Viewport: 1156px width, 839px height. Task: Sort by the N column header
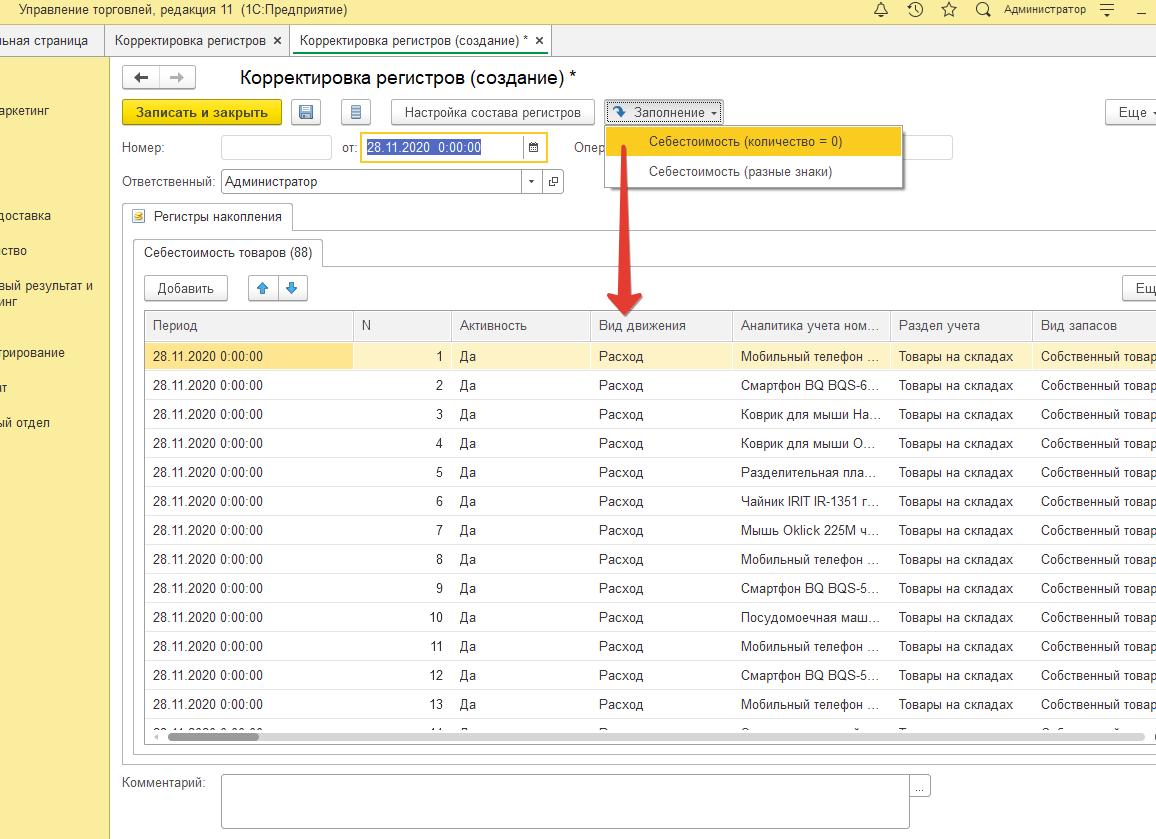(403, 325)
